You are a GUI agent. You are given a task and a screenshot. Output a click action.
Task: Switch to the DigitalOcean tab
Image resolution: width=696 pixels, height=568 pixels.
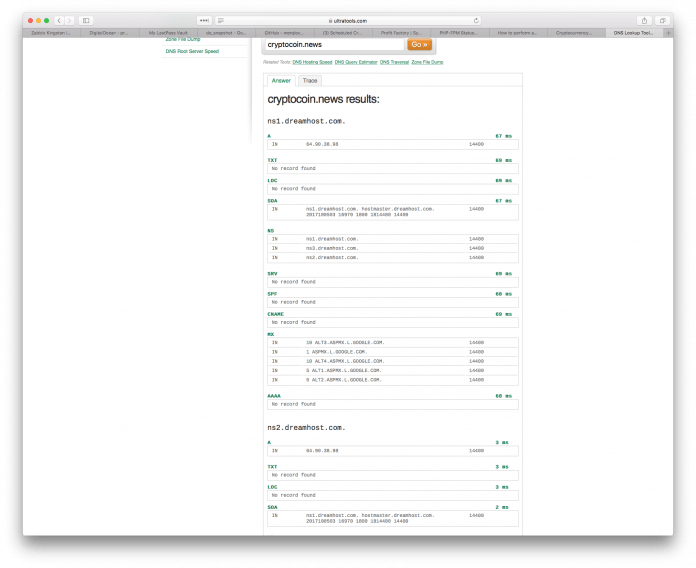tap(109, 33)
